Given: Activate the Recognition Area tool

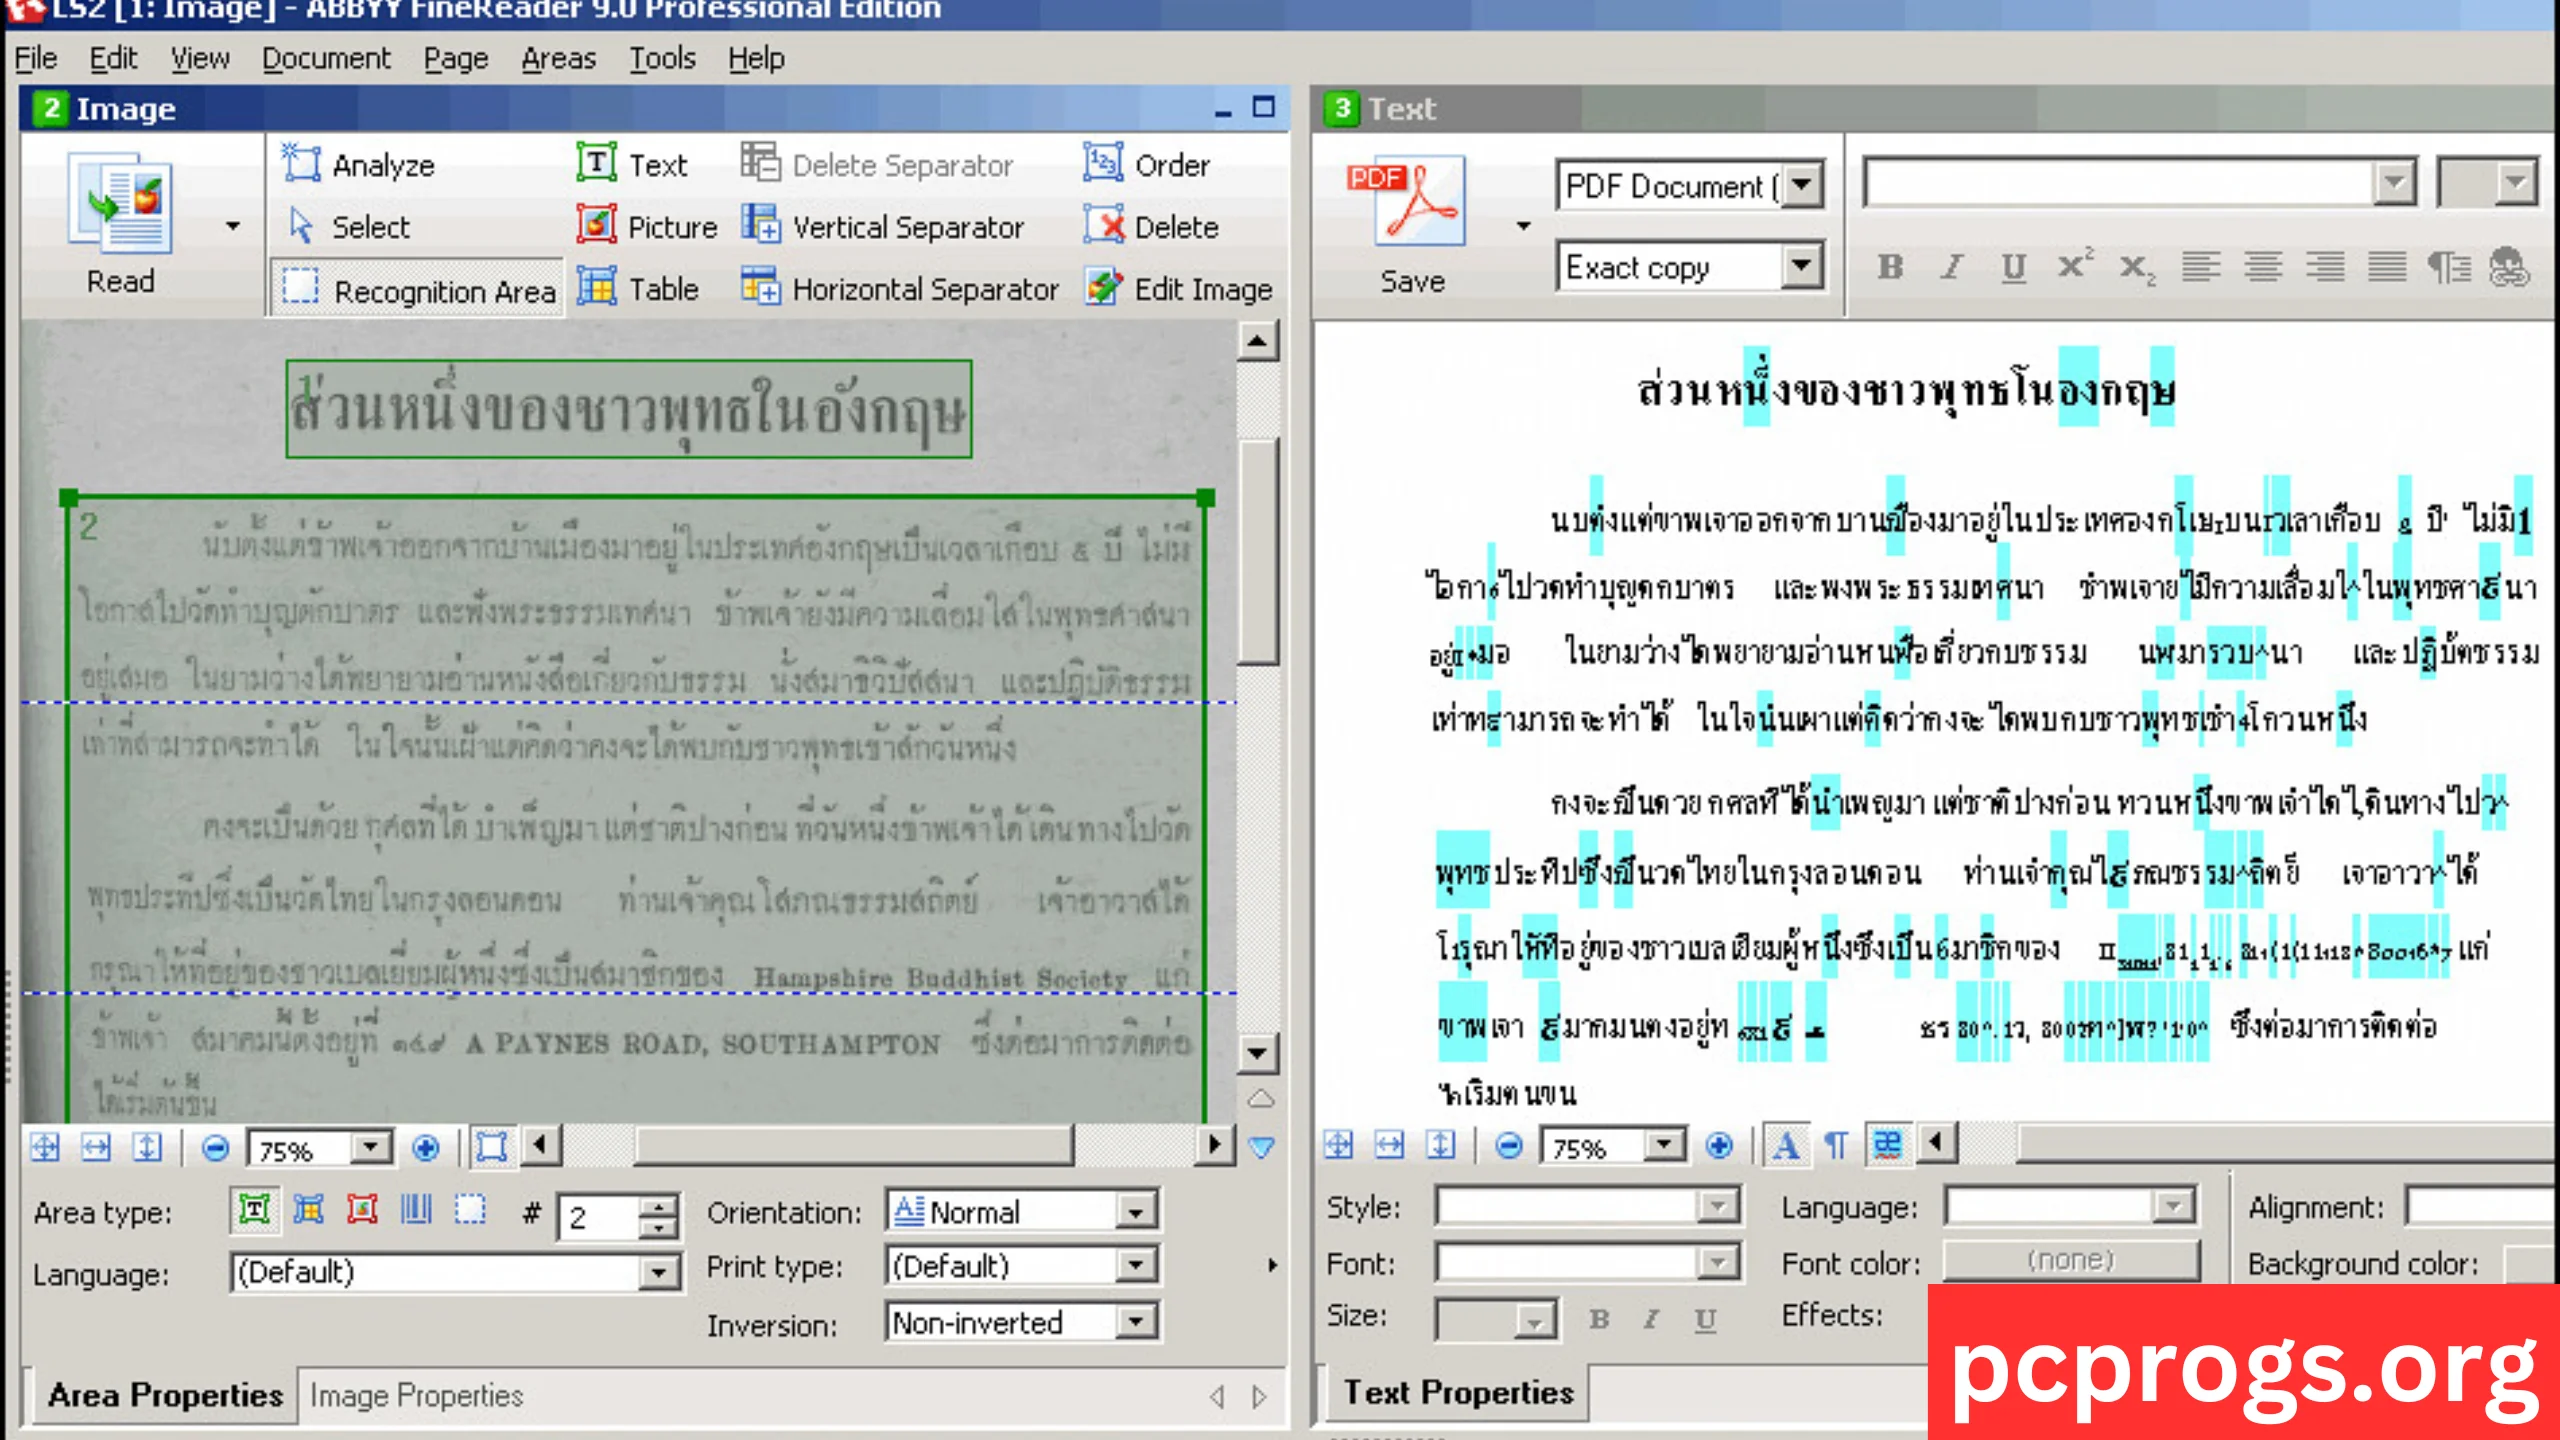Looking at the screenshot, I should [418, 290].
